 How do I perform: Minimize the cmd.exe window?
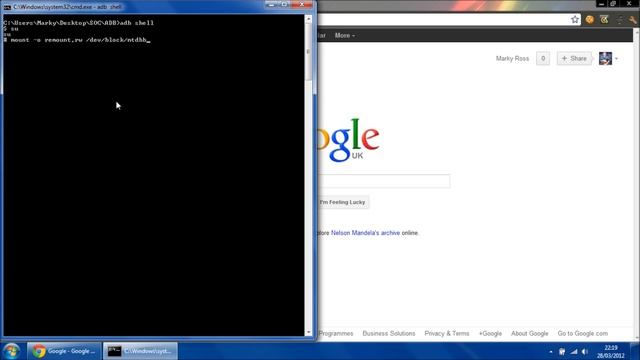271,4
